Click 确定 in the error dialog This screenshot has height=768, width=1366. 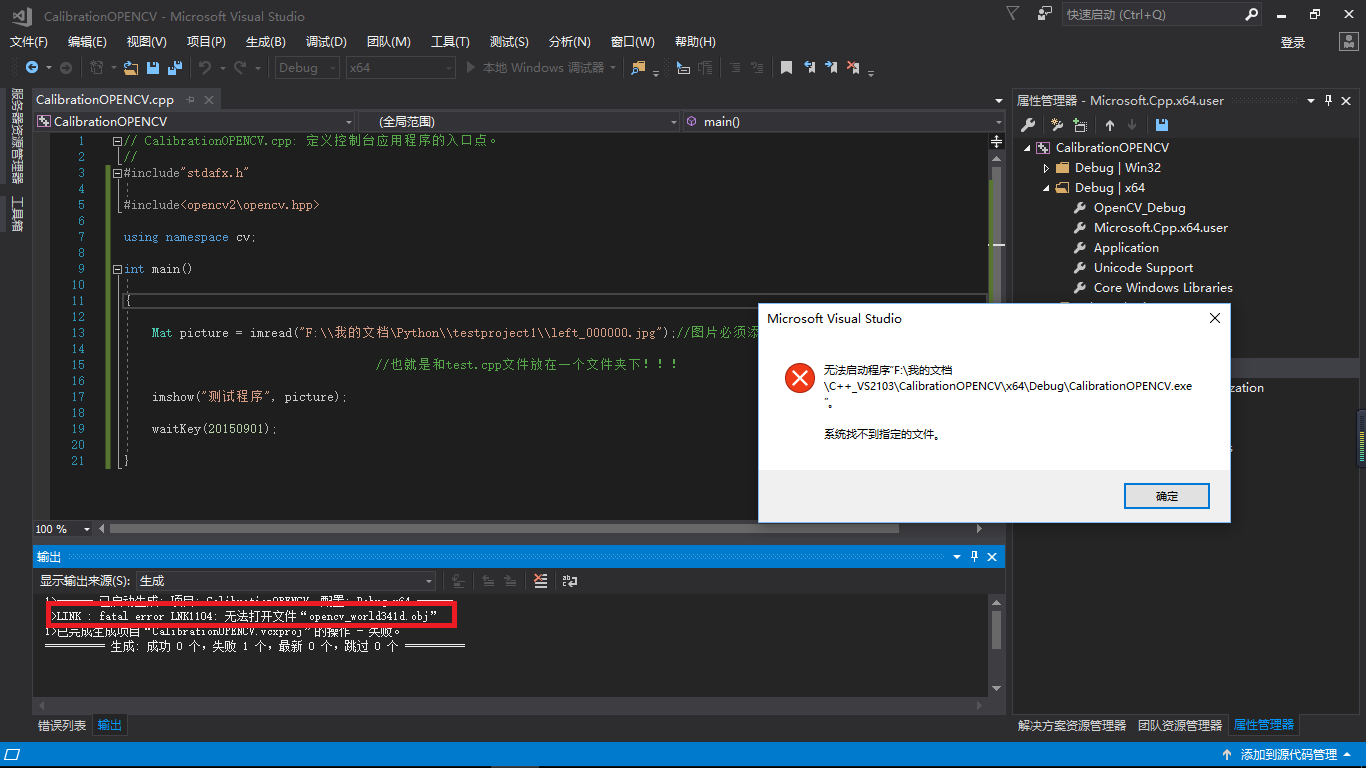pos(1167,496)
